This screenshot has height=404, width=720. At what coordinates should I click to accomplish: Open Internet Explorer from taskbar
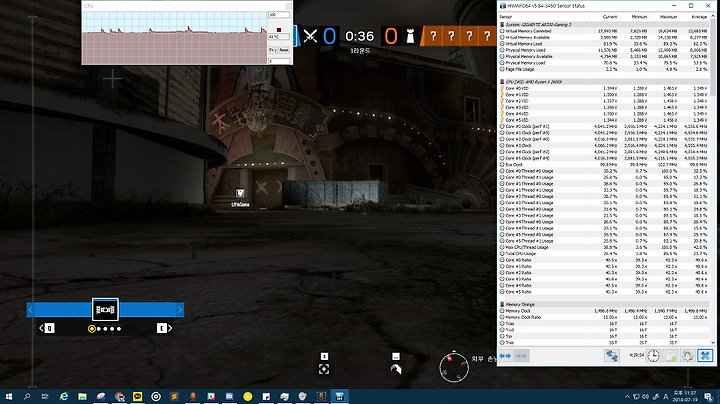tap(64, 396)
